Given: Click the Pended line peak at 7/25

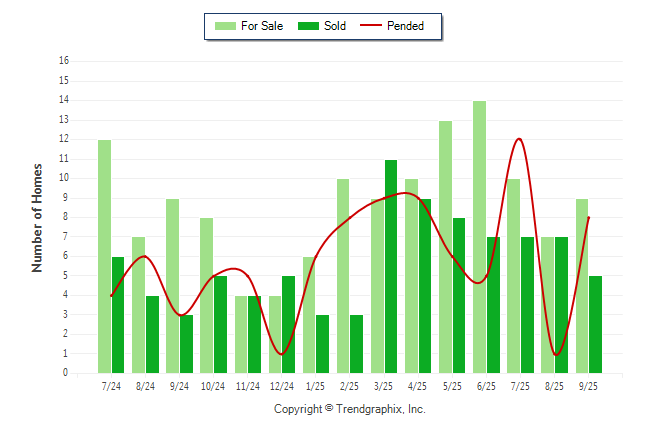Looking at the screenshot, I should 518,139.
